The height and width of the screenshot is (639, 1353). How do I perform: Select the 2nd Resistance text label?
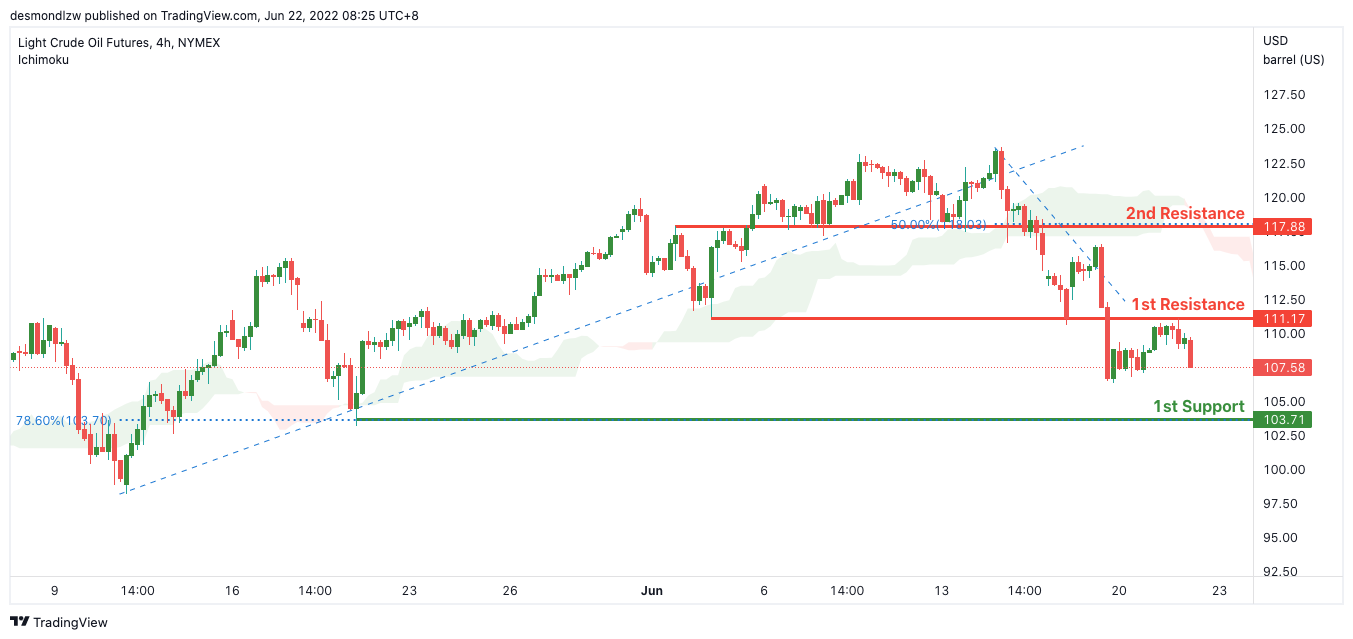pyautogui.click(x=1185, y=213)
